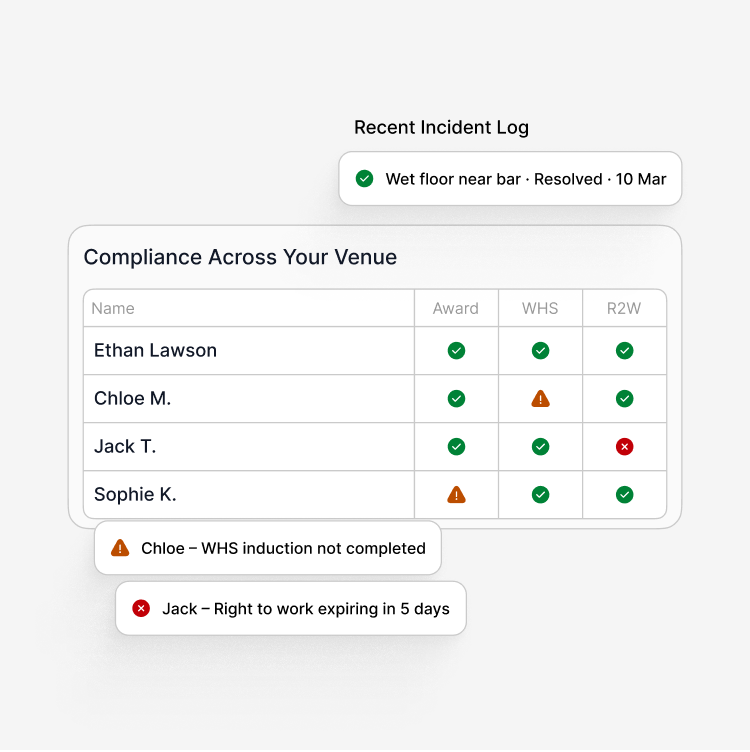
Task: Select the R2W column header
Action: click(x=624, y=308)
